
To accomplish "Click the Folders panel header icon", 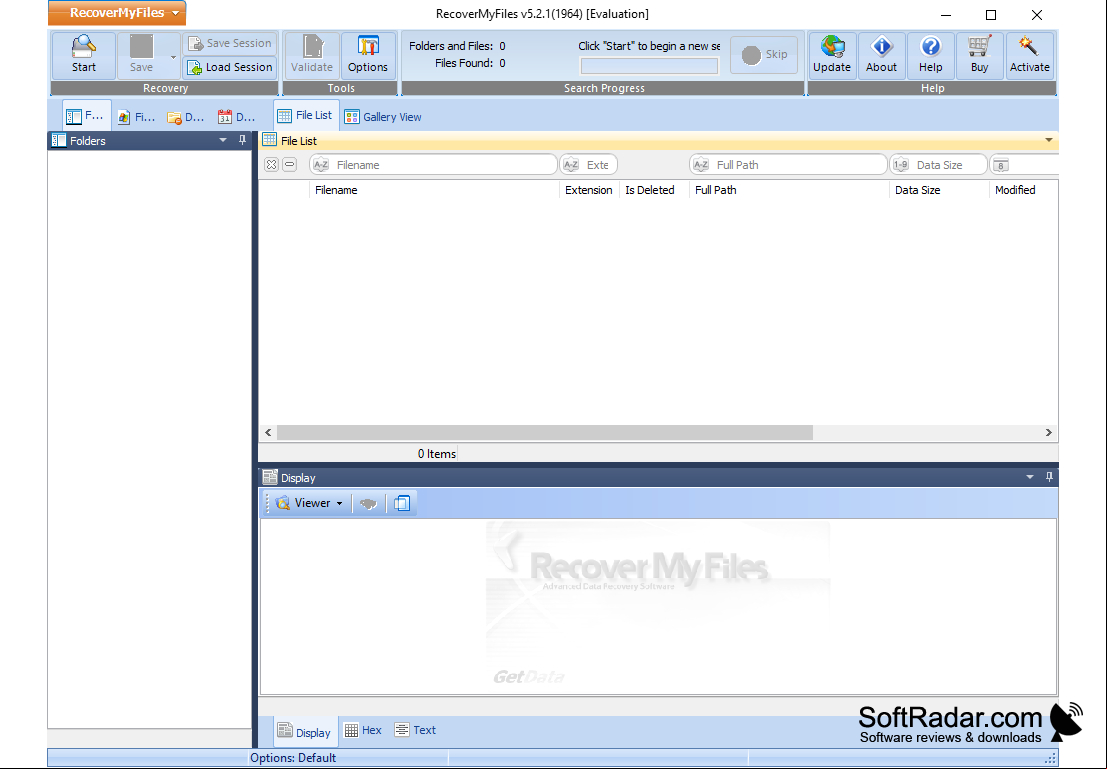I will coord(59,141).
